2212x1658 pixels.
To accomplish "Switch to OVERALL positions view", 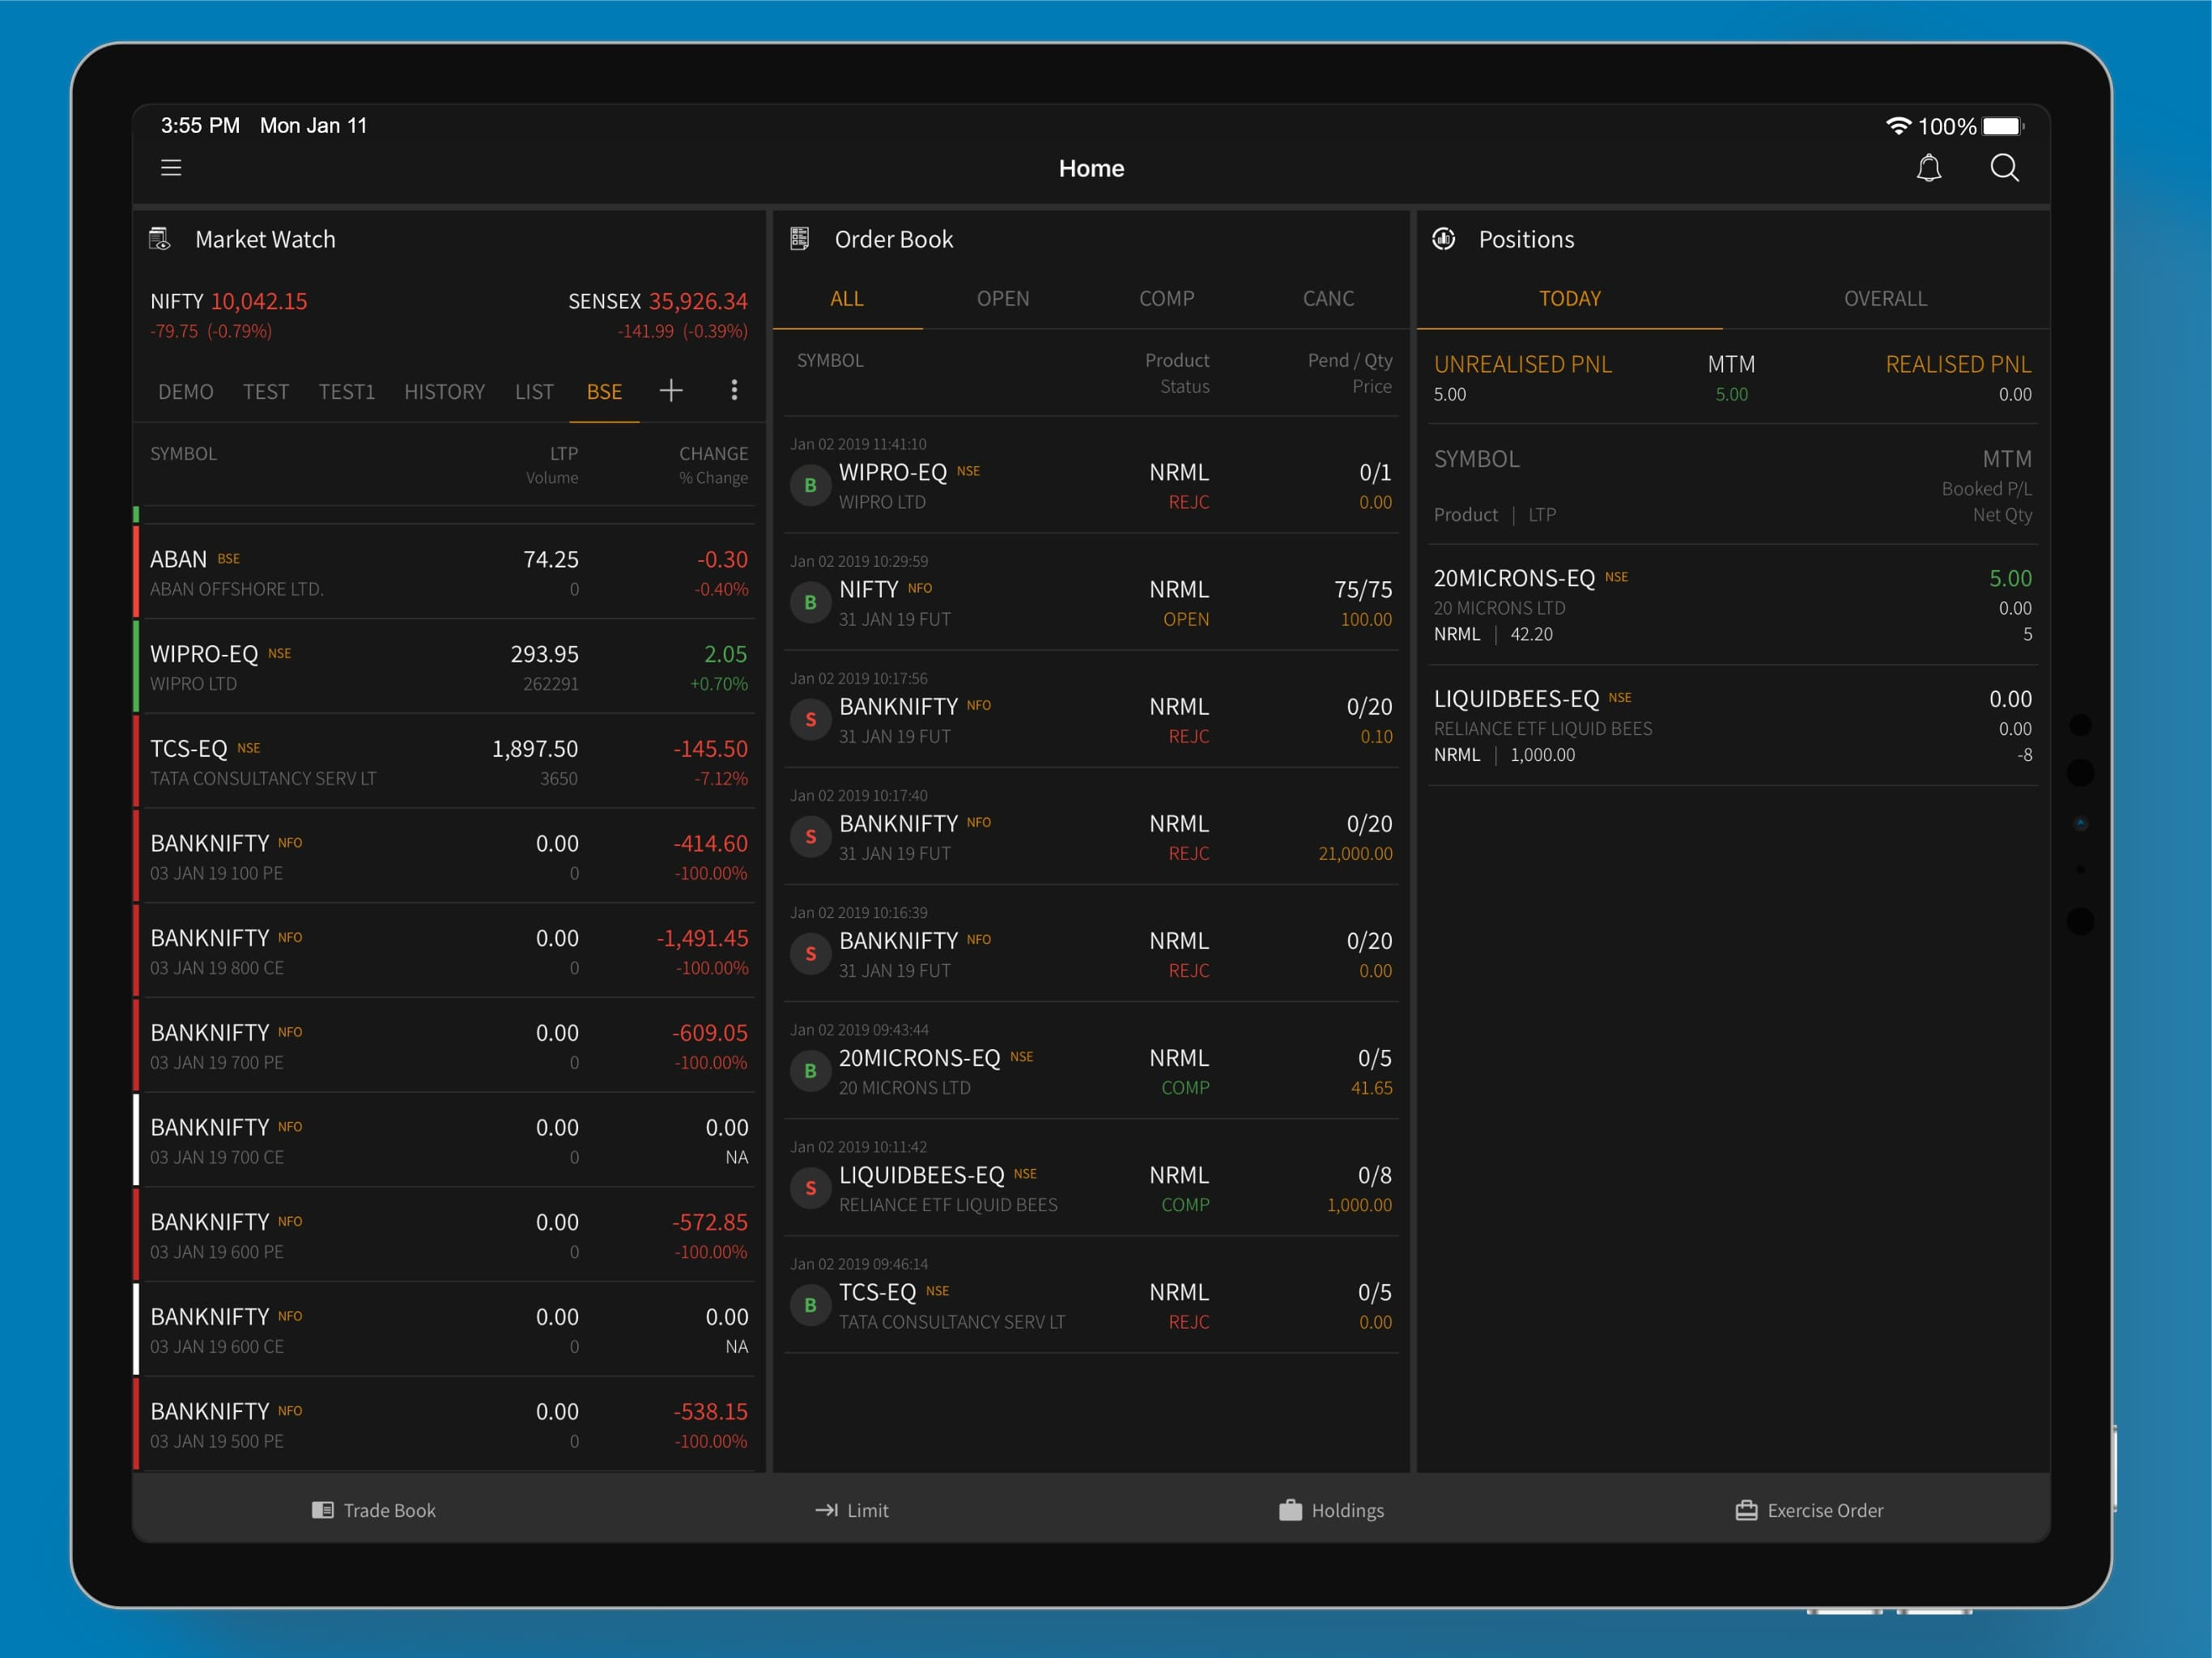I will tap(1884, 298).
